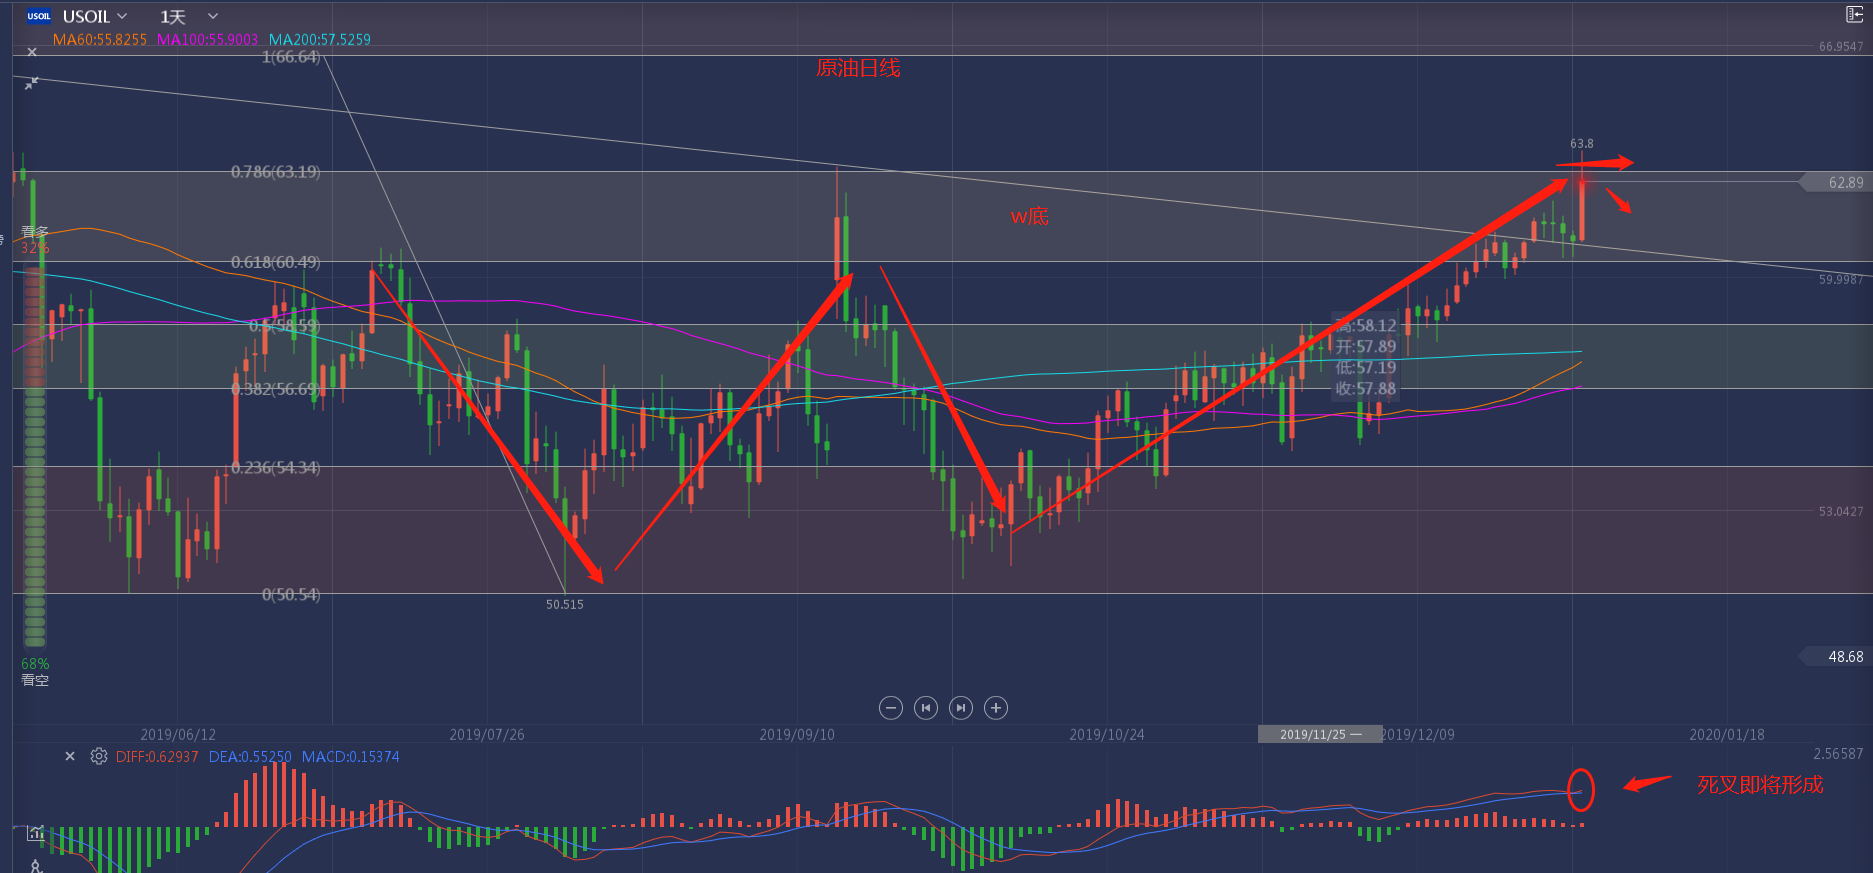Click the MA200 indicator value label
Image resolution: width=1873 pixels, height=873 pixels.
320,40
